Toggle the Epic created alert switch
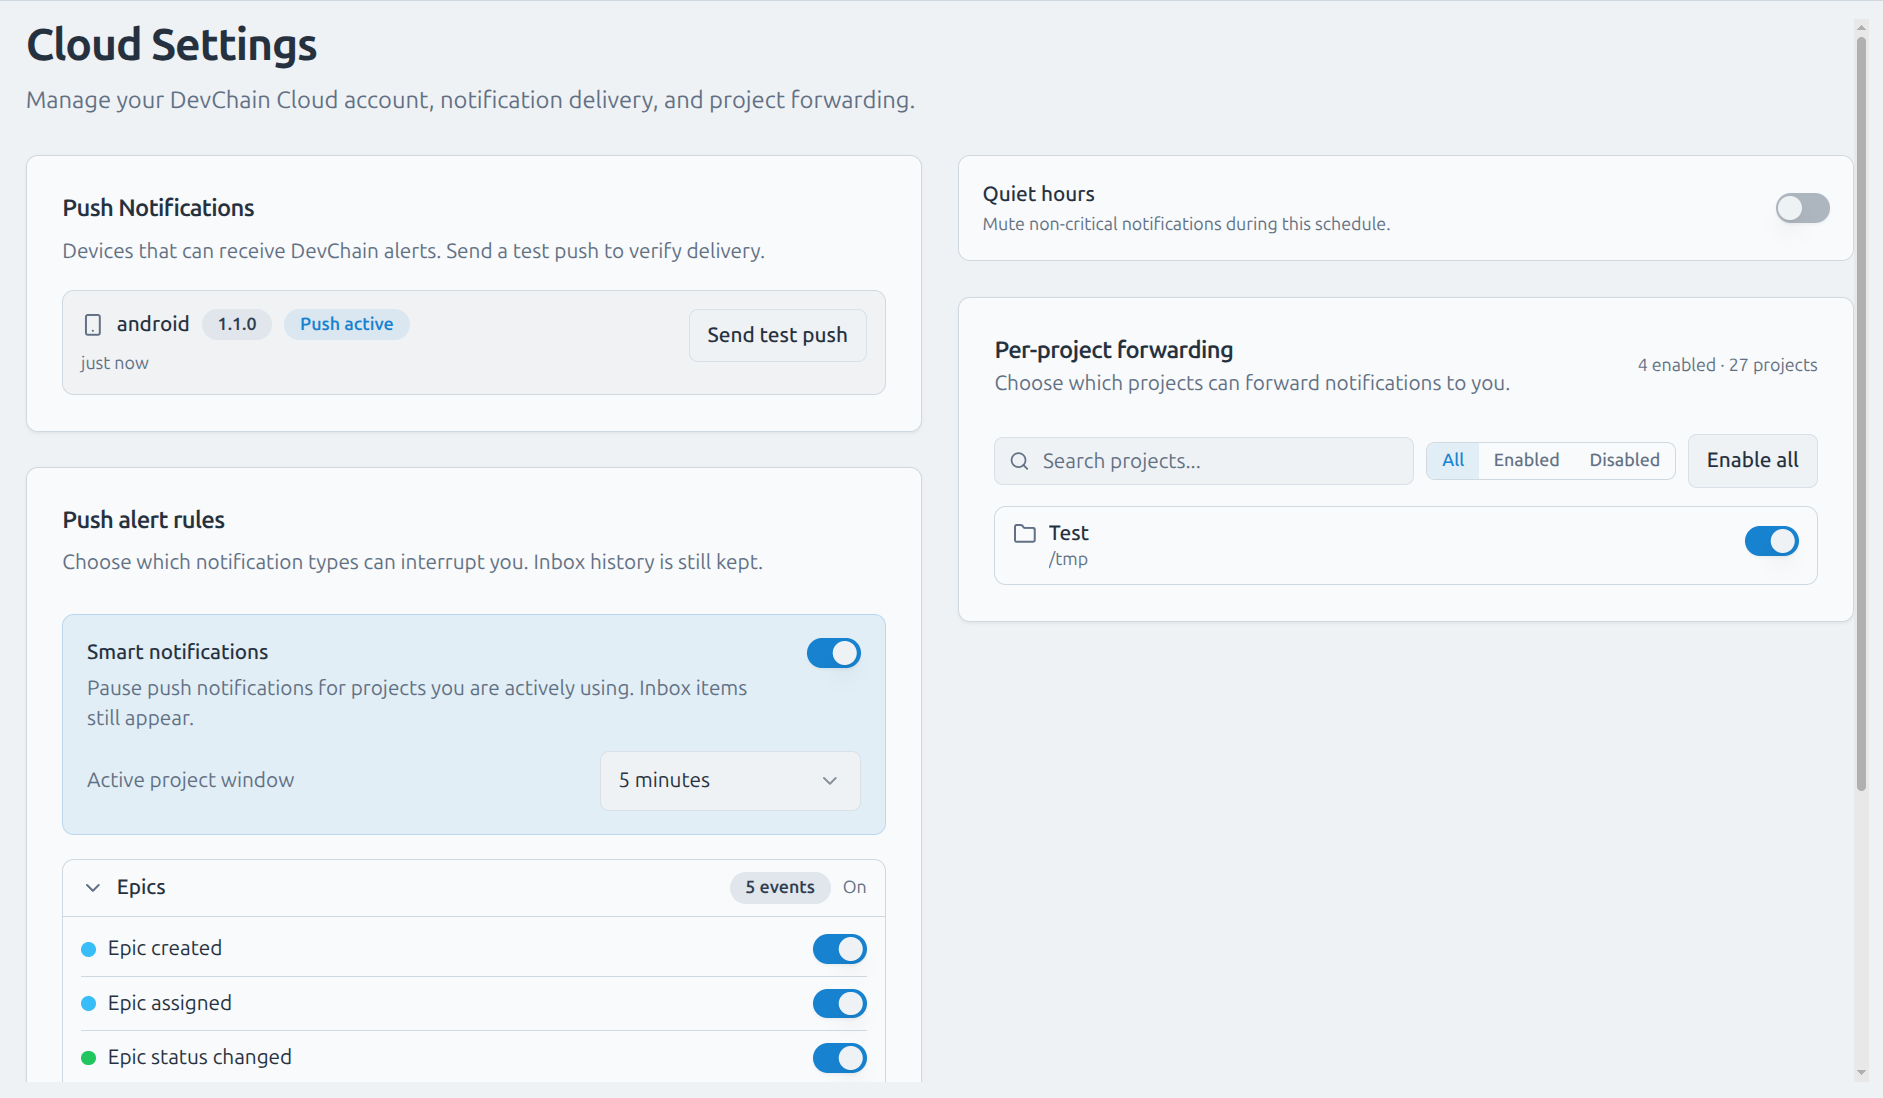The width and height of the screenshot is (1883, 1098). coord(839,949)
